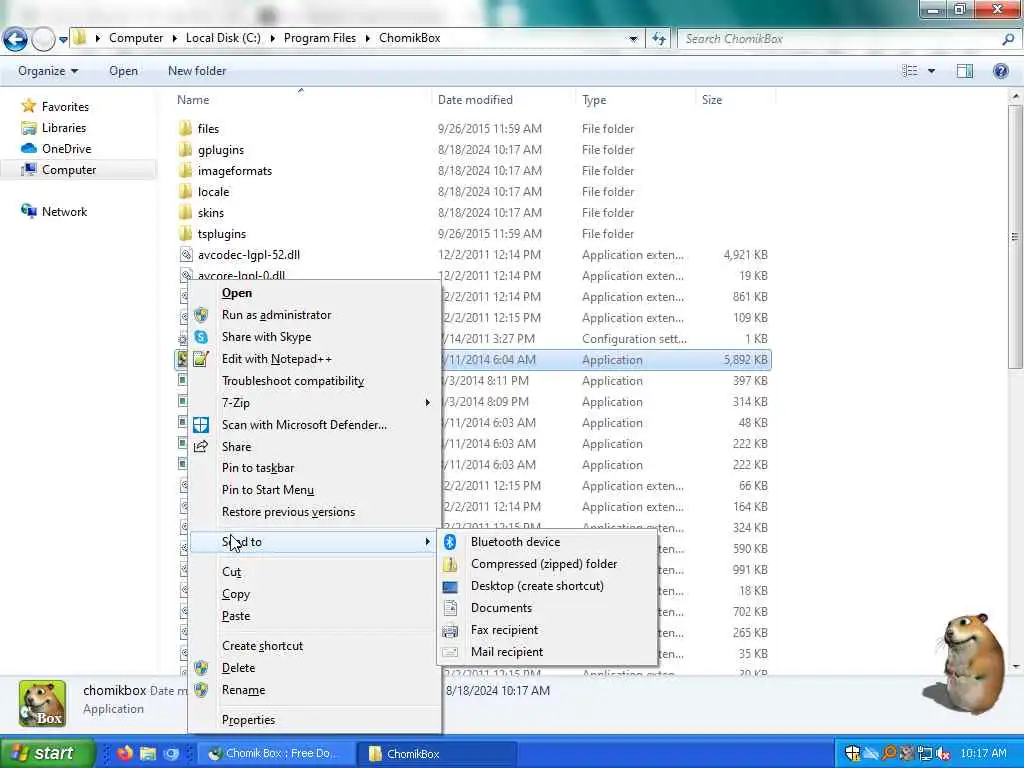Expand the 7-Zip submenu
Viewport: 1024px width, 768px height.
click(314, 402)
